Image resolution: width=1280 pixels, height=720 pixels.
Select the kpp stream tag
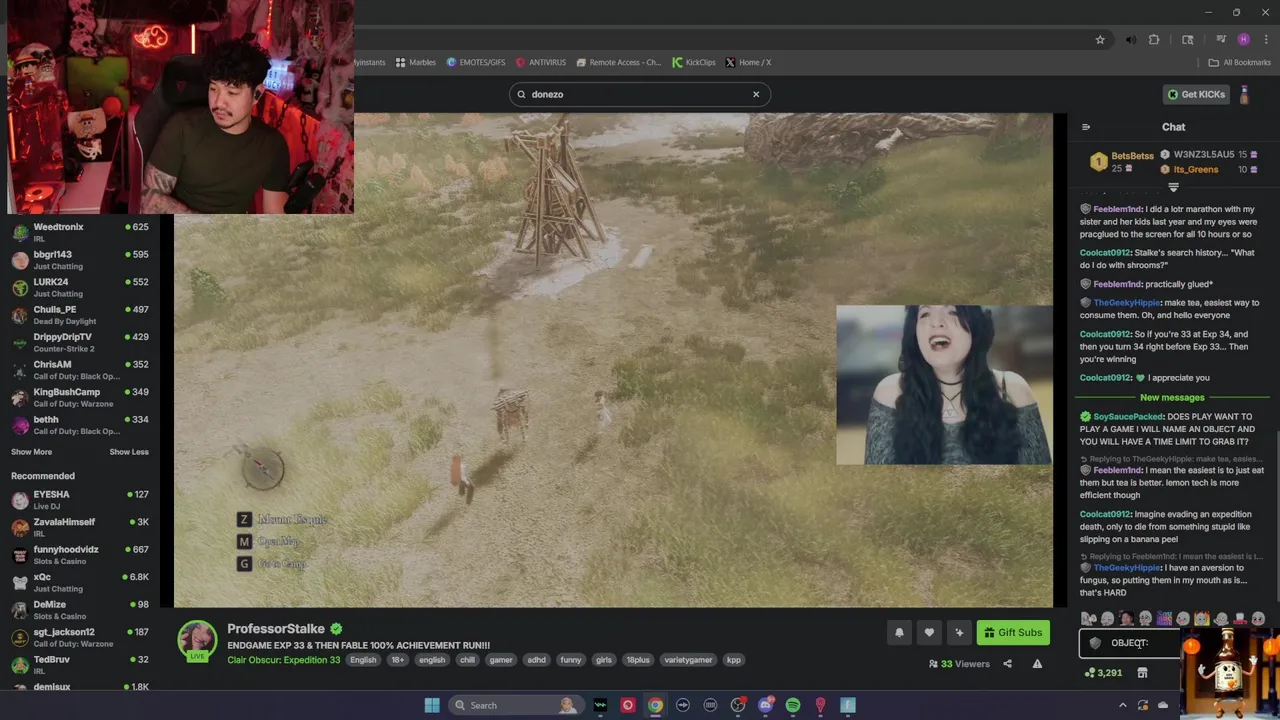[x=734, y=660]
